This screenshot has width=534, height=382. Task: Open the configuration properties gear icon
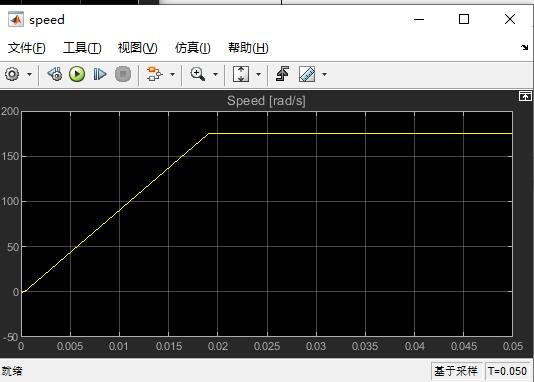pos(12,74)
